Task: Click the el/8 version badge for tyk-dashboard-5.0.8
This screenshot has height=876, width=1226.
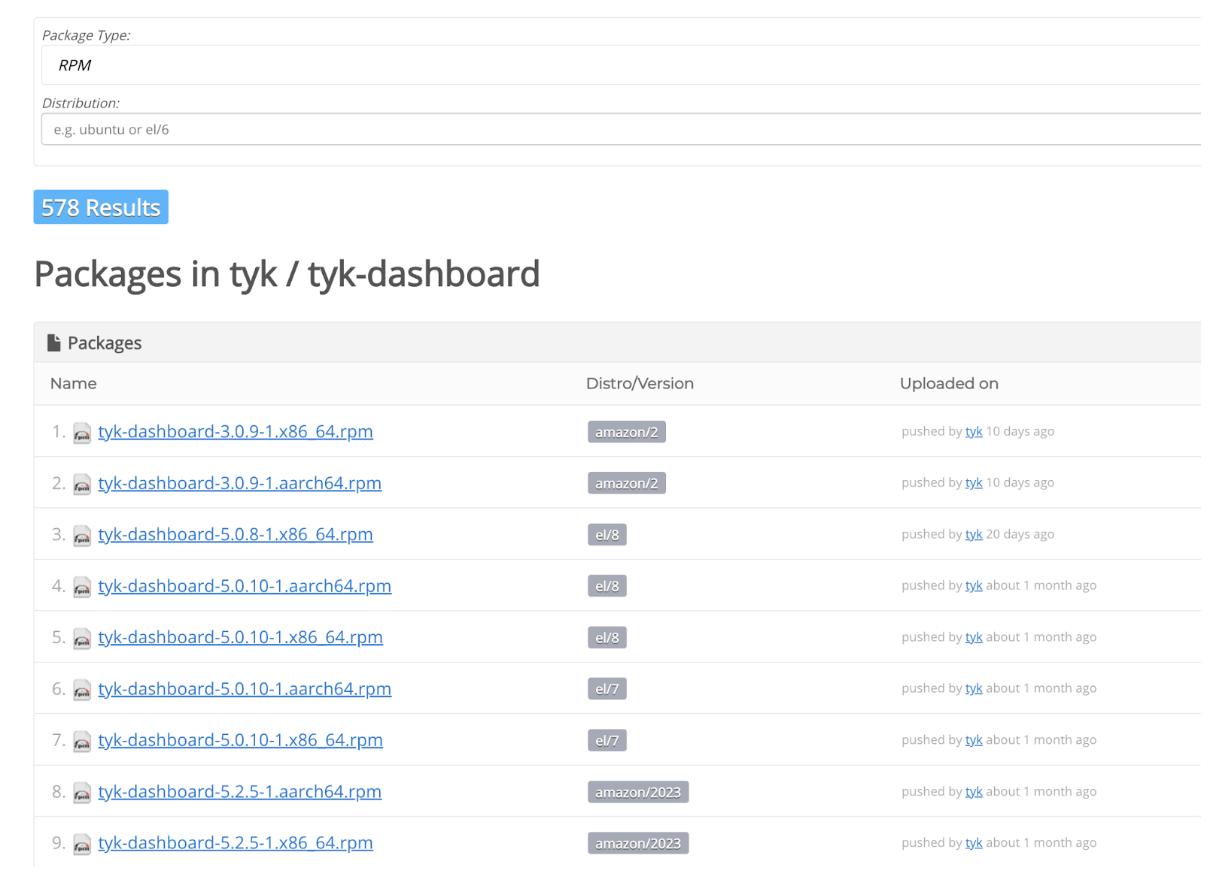Action: pyautogui.click(x=608, y=534)
